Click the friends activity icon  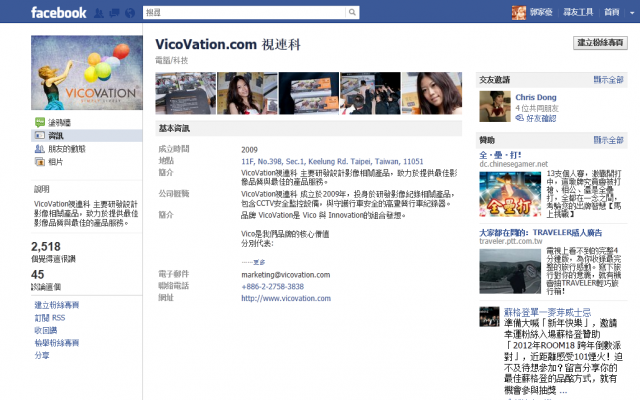(x=40, y=149)
